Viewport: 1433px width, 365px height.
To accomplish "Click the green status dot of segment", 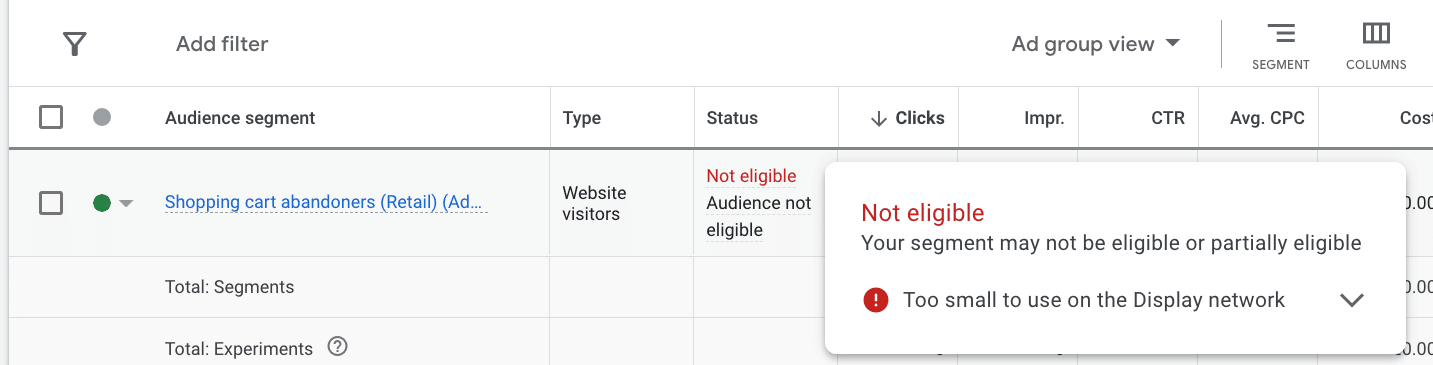I will click(x=101, y=203).
